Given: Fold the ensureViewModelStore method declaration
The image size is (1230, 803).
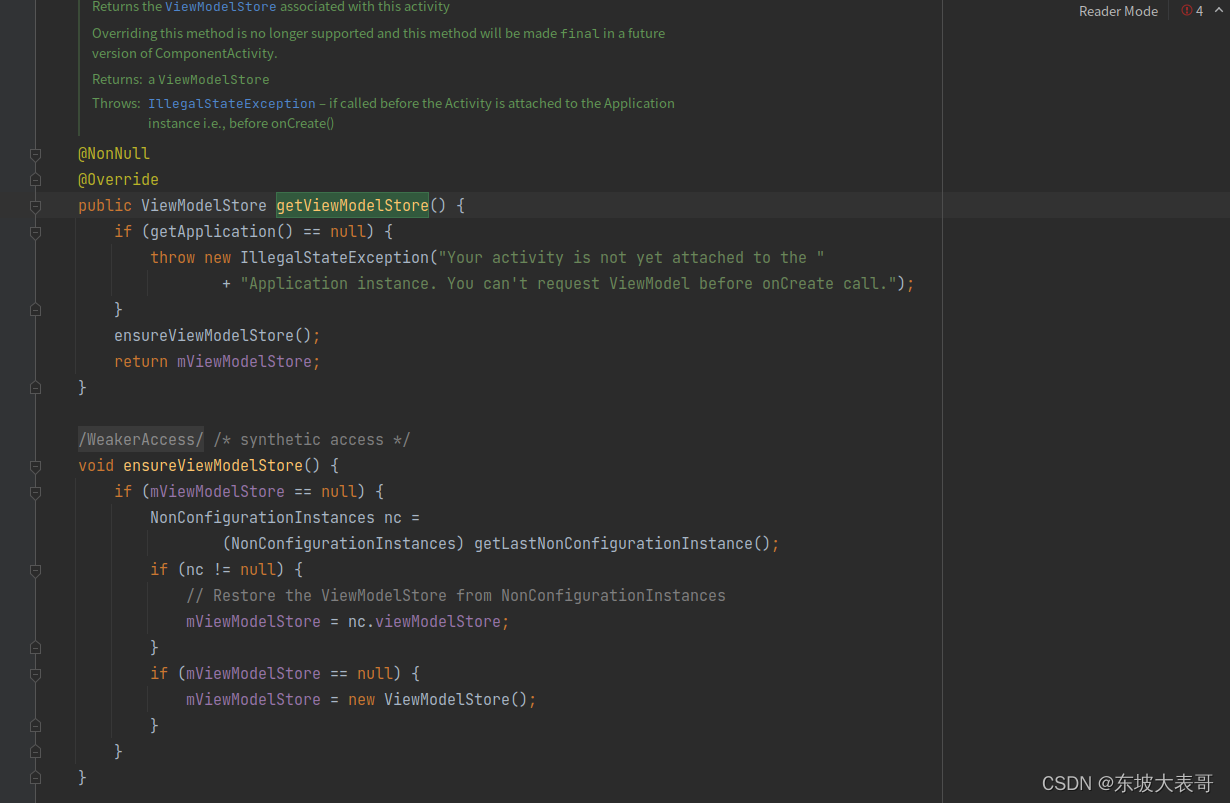Looking at the screenshot, I should pos(35,466).
